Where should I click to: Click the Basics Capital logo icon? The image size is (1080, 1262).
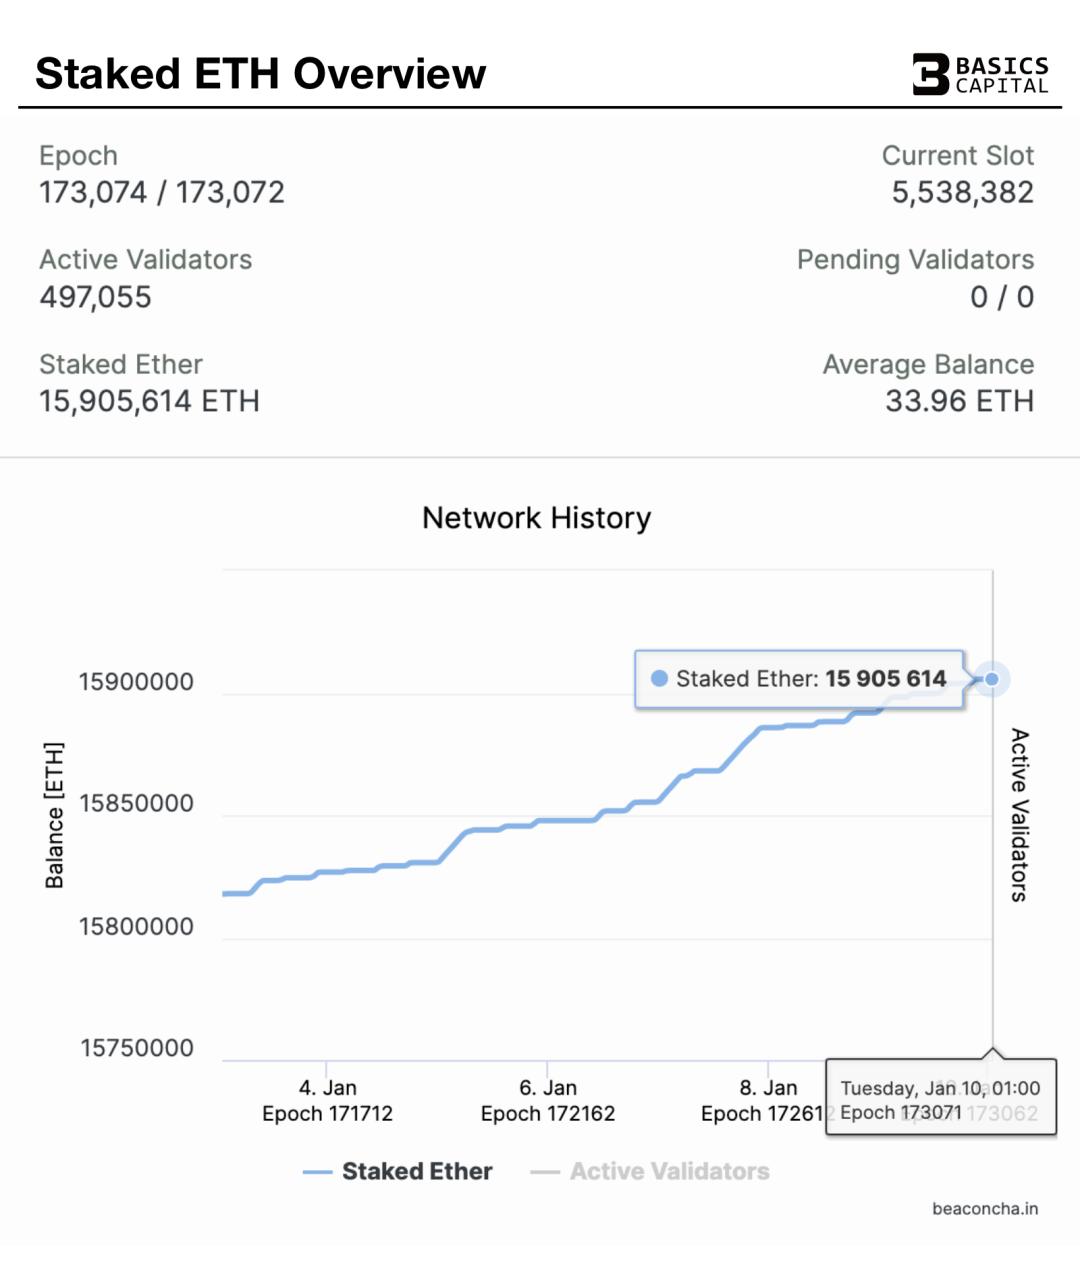pyautogui.click(x=930, y=74)
